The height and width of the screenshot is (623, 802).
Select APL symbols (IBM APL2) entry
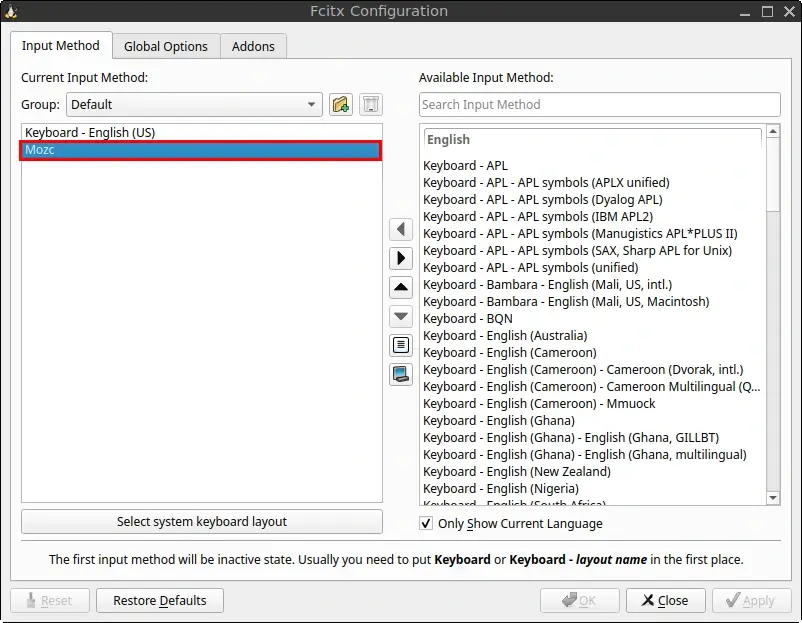click(592, 216)
